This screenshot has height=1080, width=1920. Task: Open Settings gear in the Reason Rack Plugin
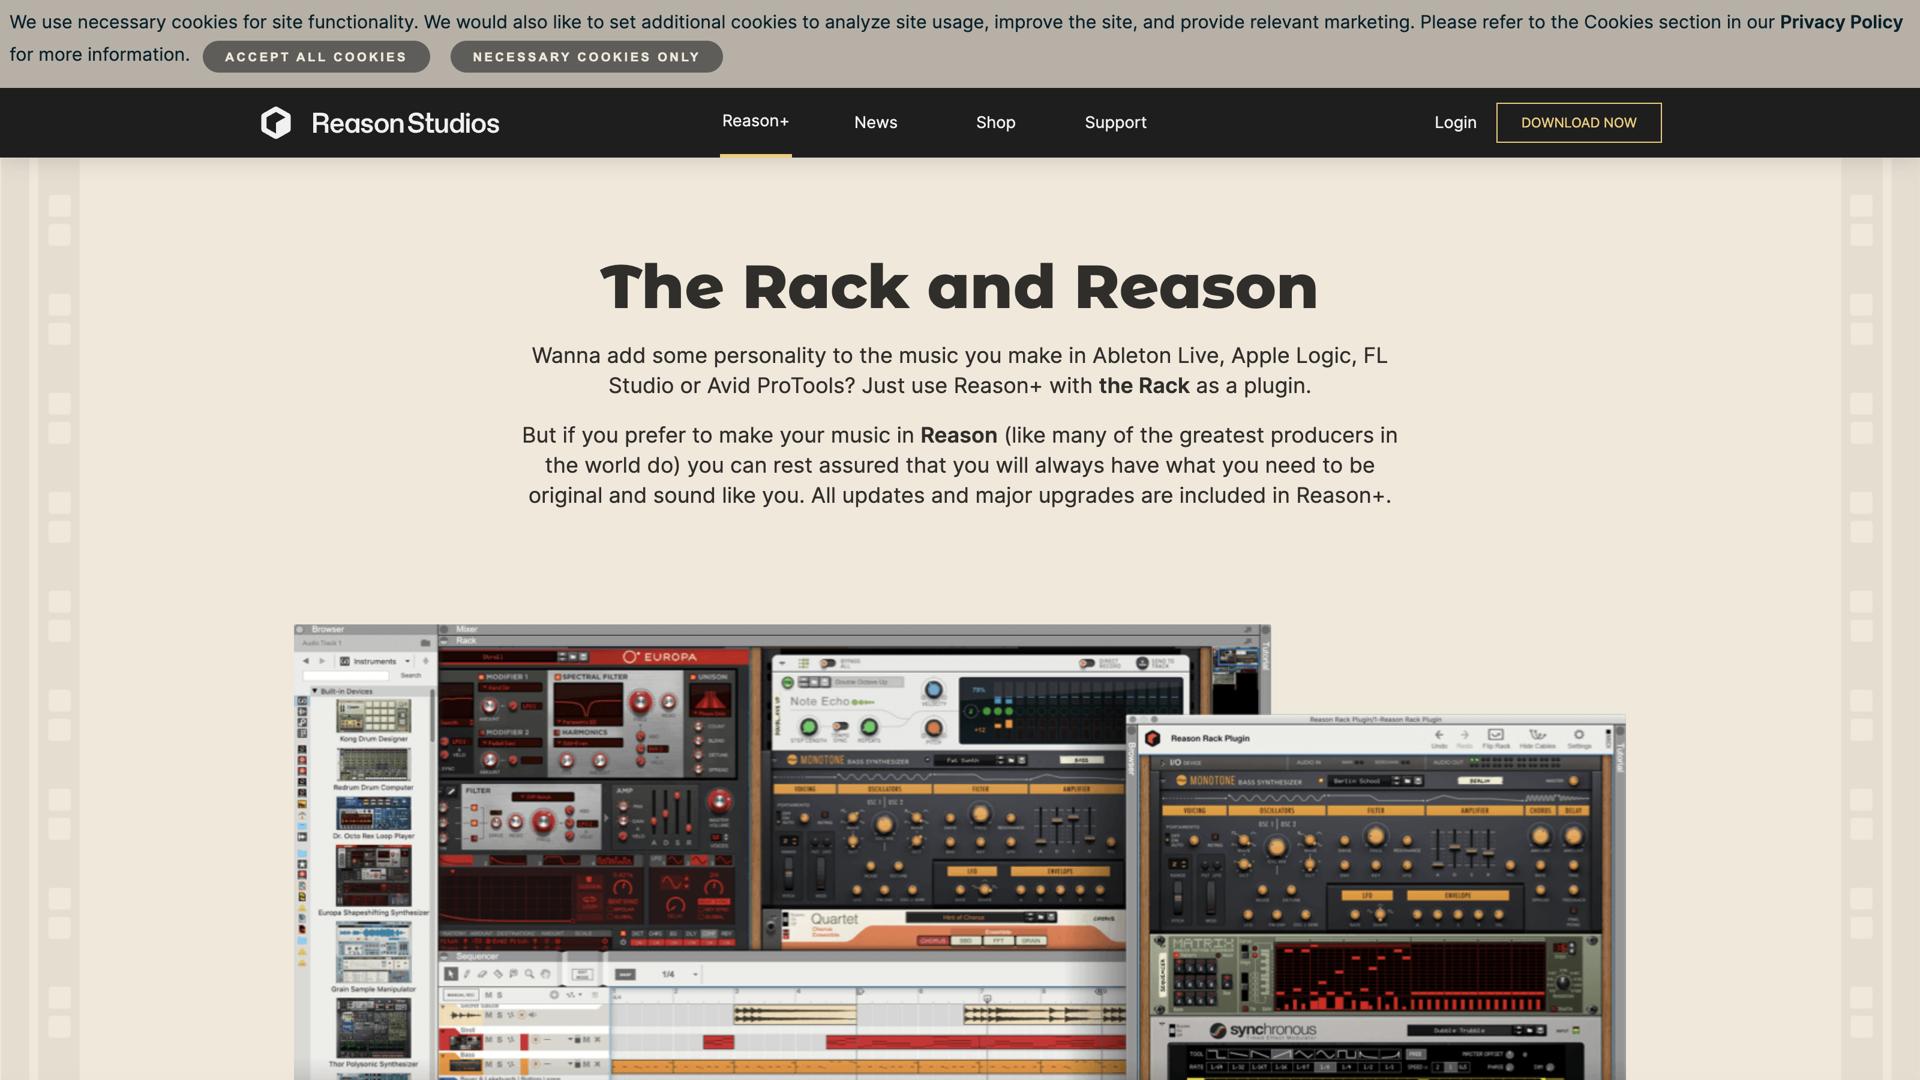tap(1580, 734)
